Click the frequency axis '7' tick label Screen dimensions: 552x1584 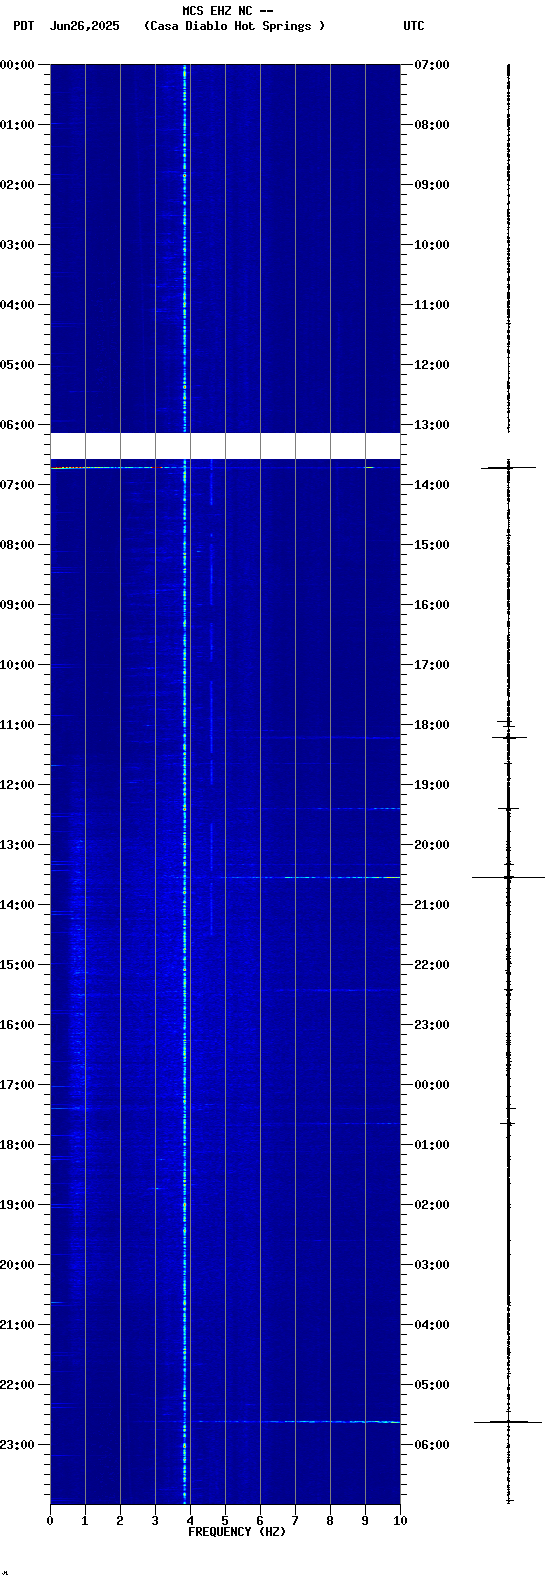click(x=295, y=1521)
